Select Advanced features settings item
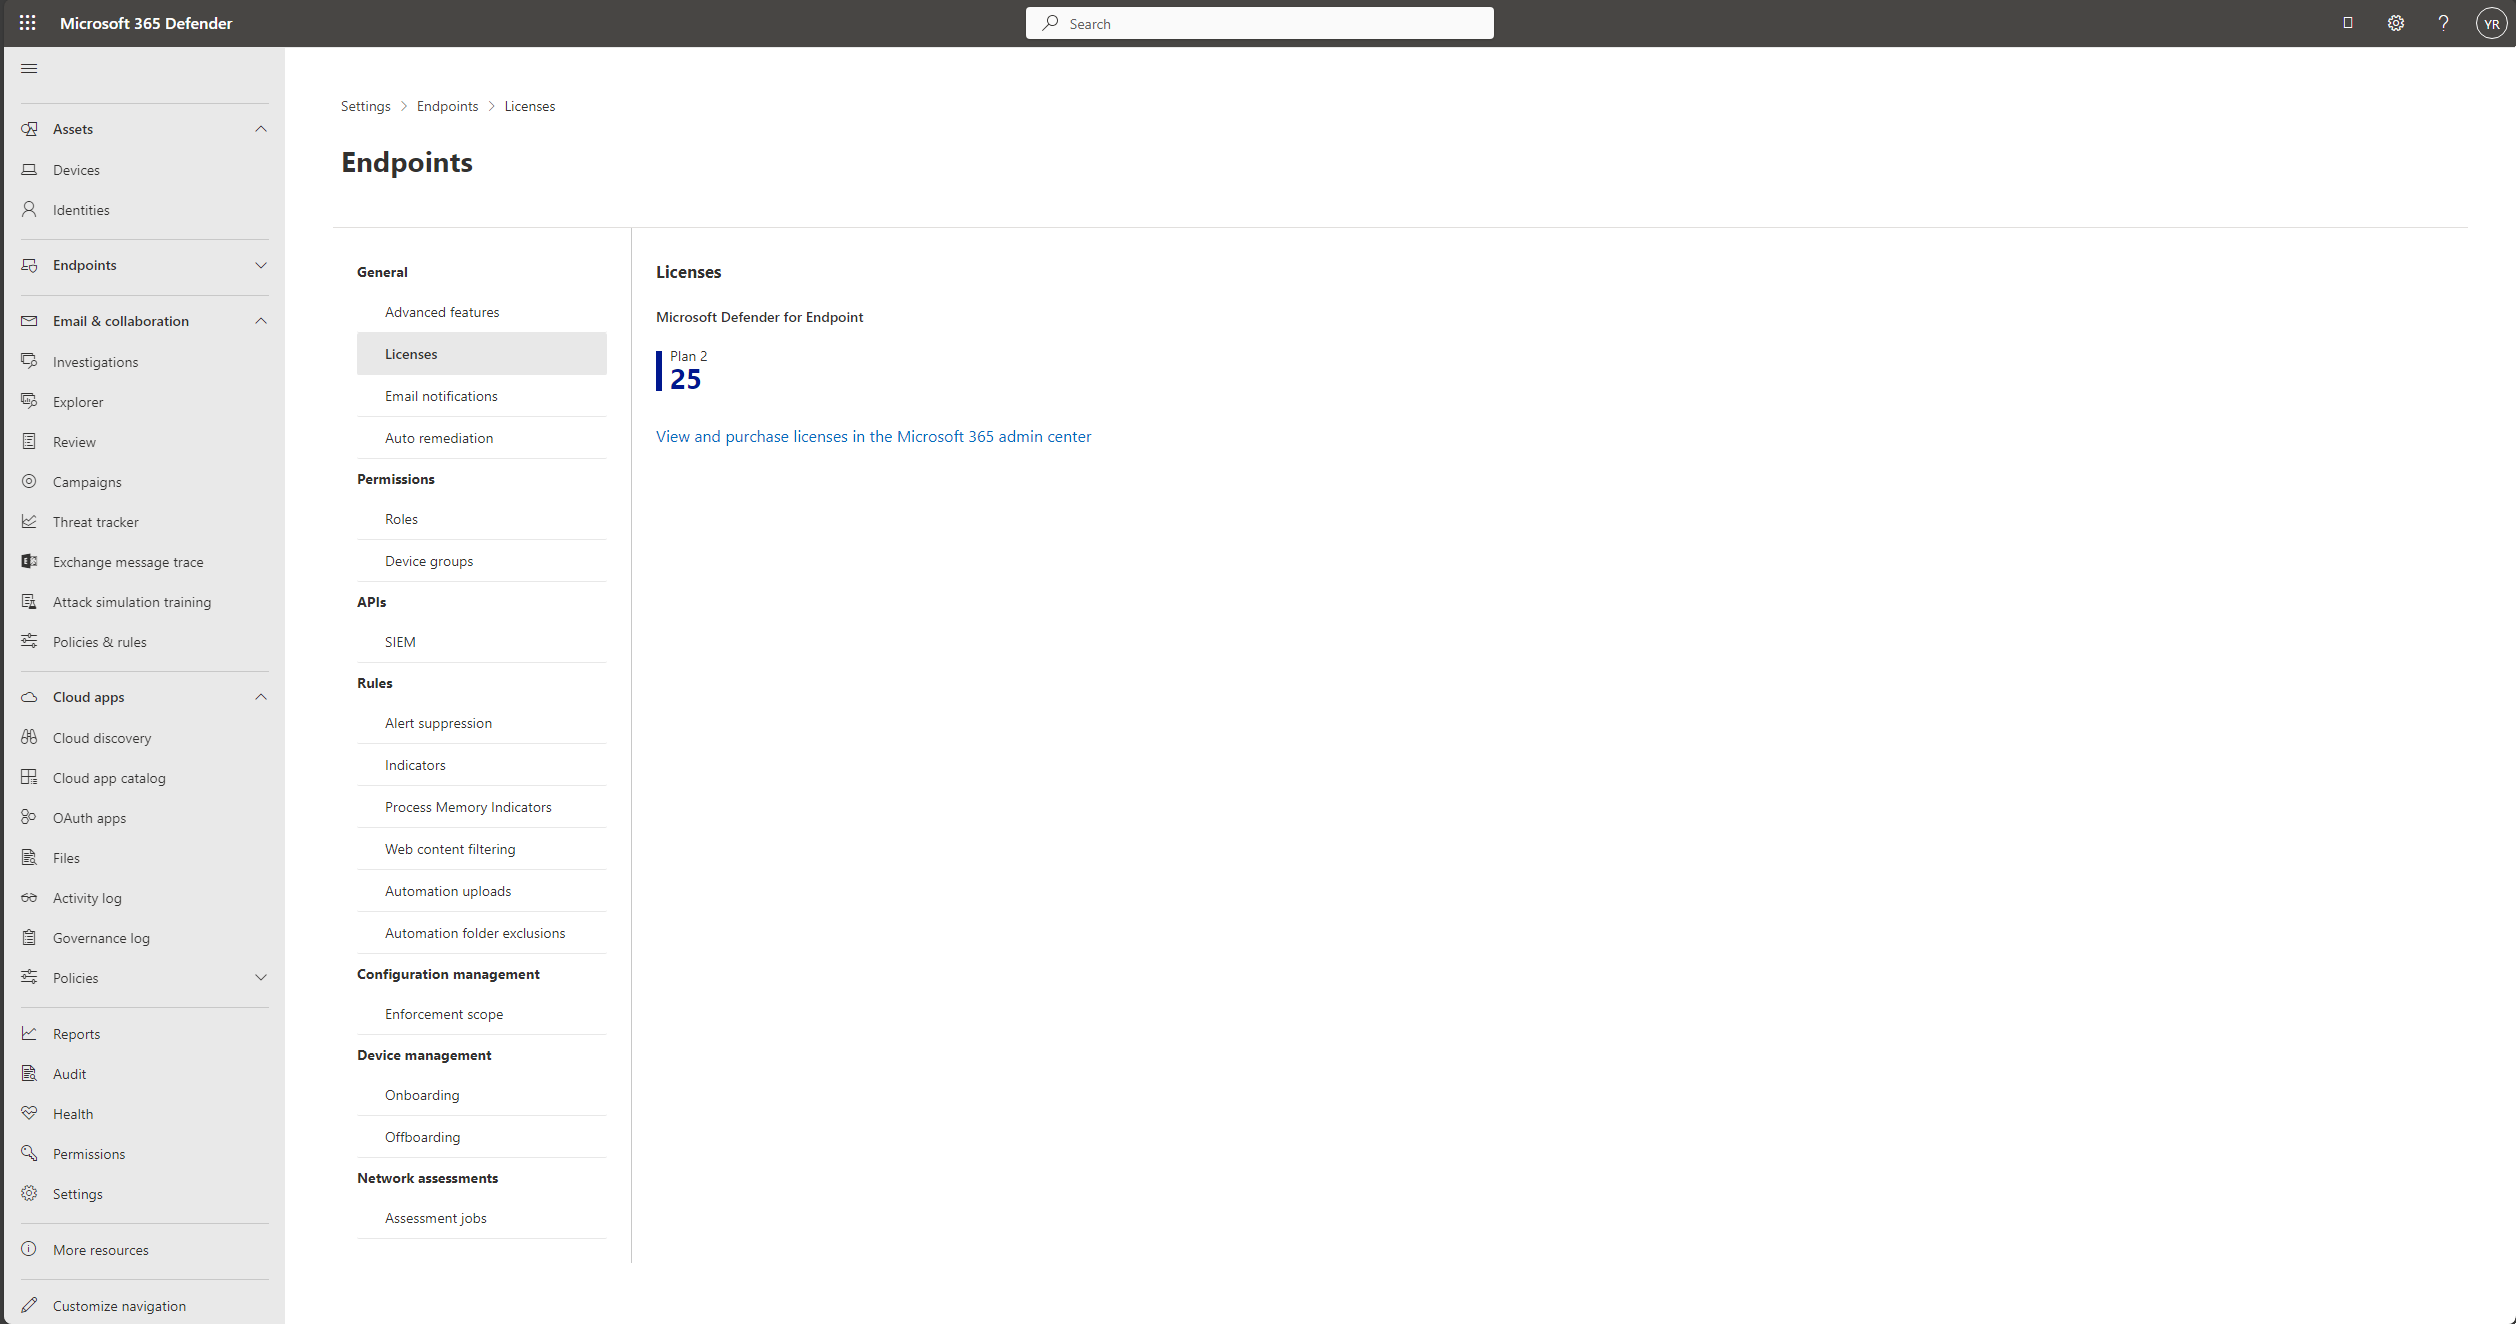 point(441,312)
